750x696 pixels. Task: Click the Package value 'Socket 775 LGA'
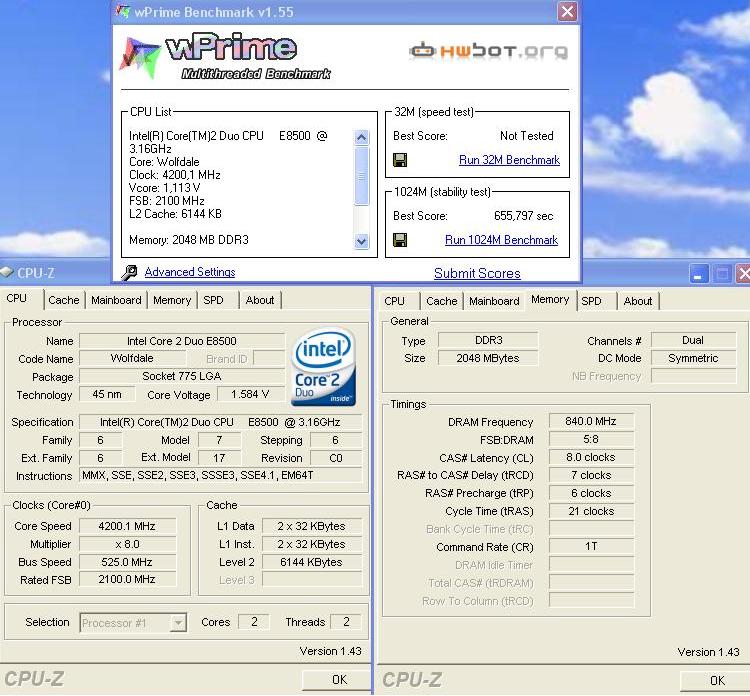click(182, 376)
